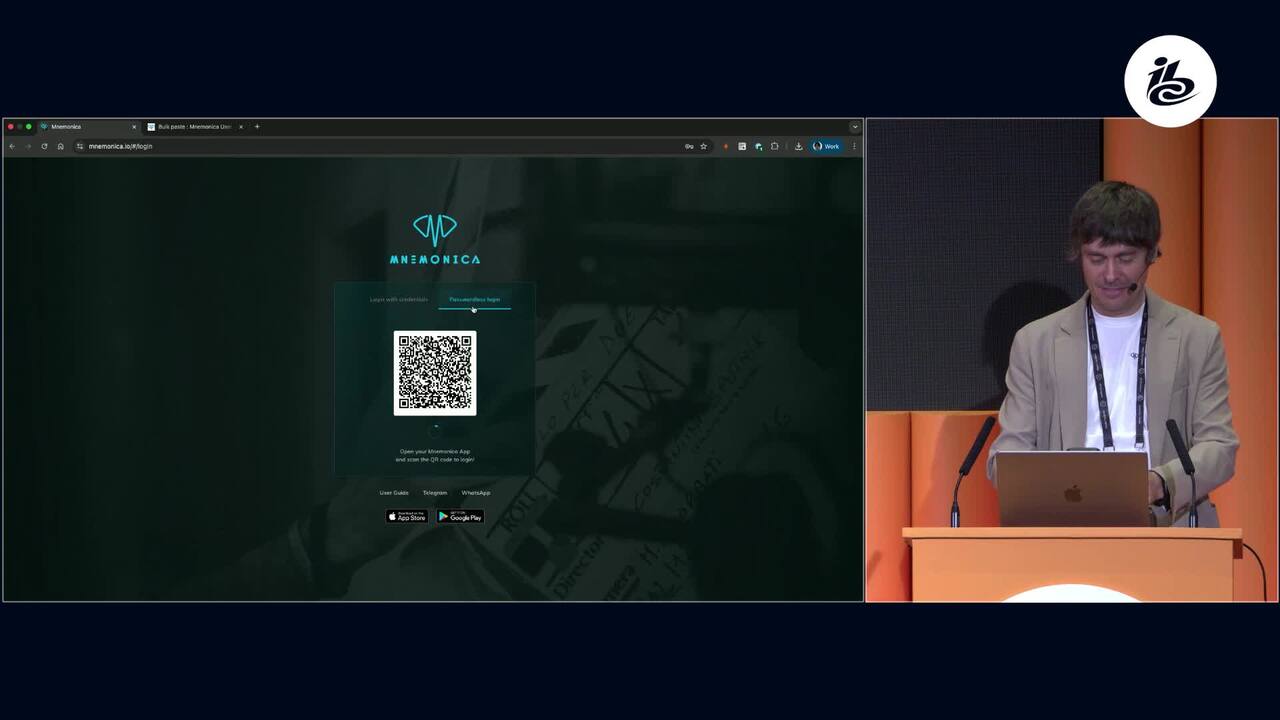Click the IBC logo badge

[x=1170, y=81]
